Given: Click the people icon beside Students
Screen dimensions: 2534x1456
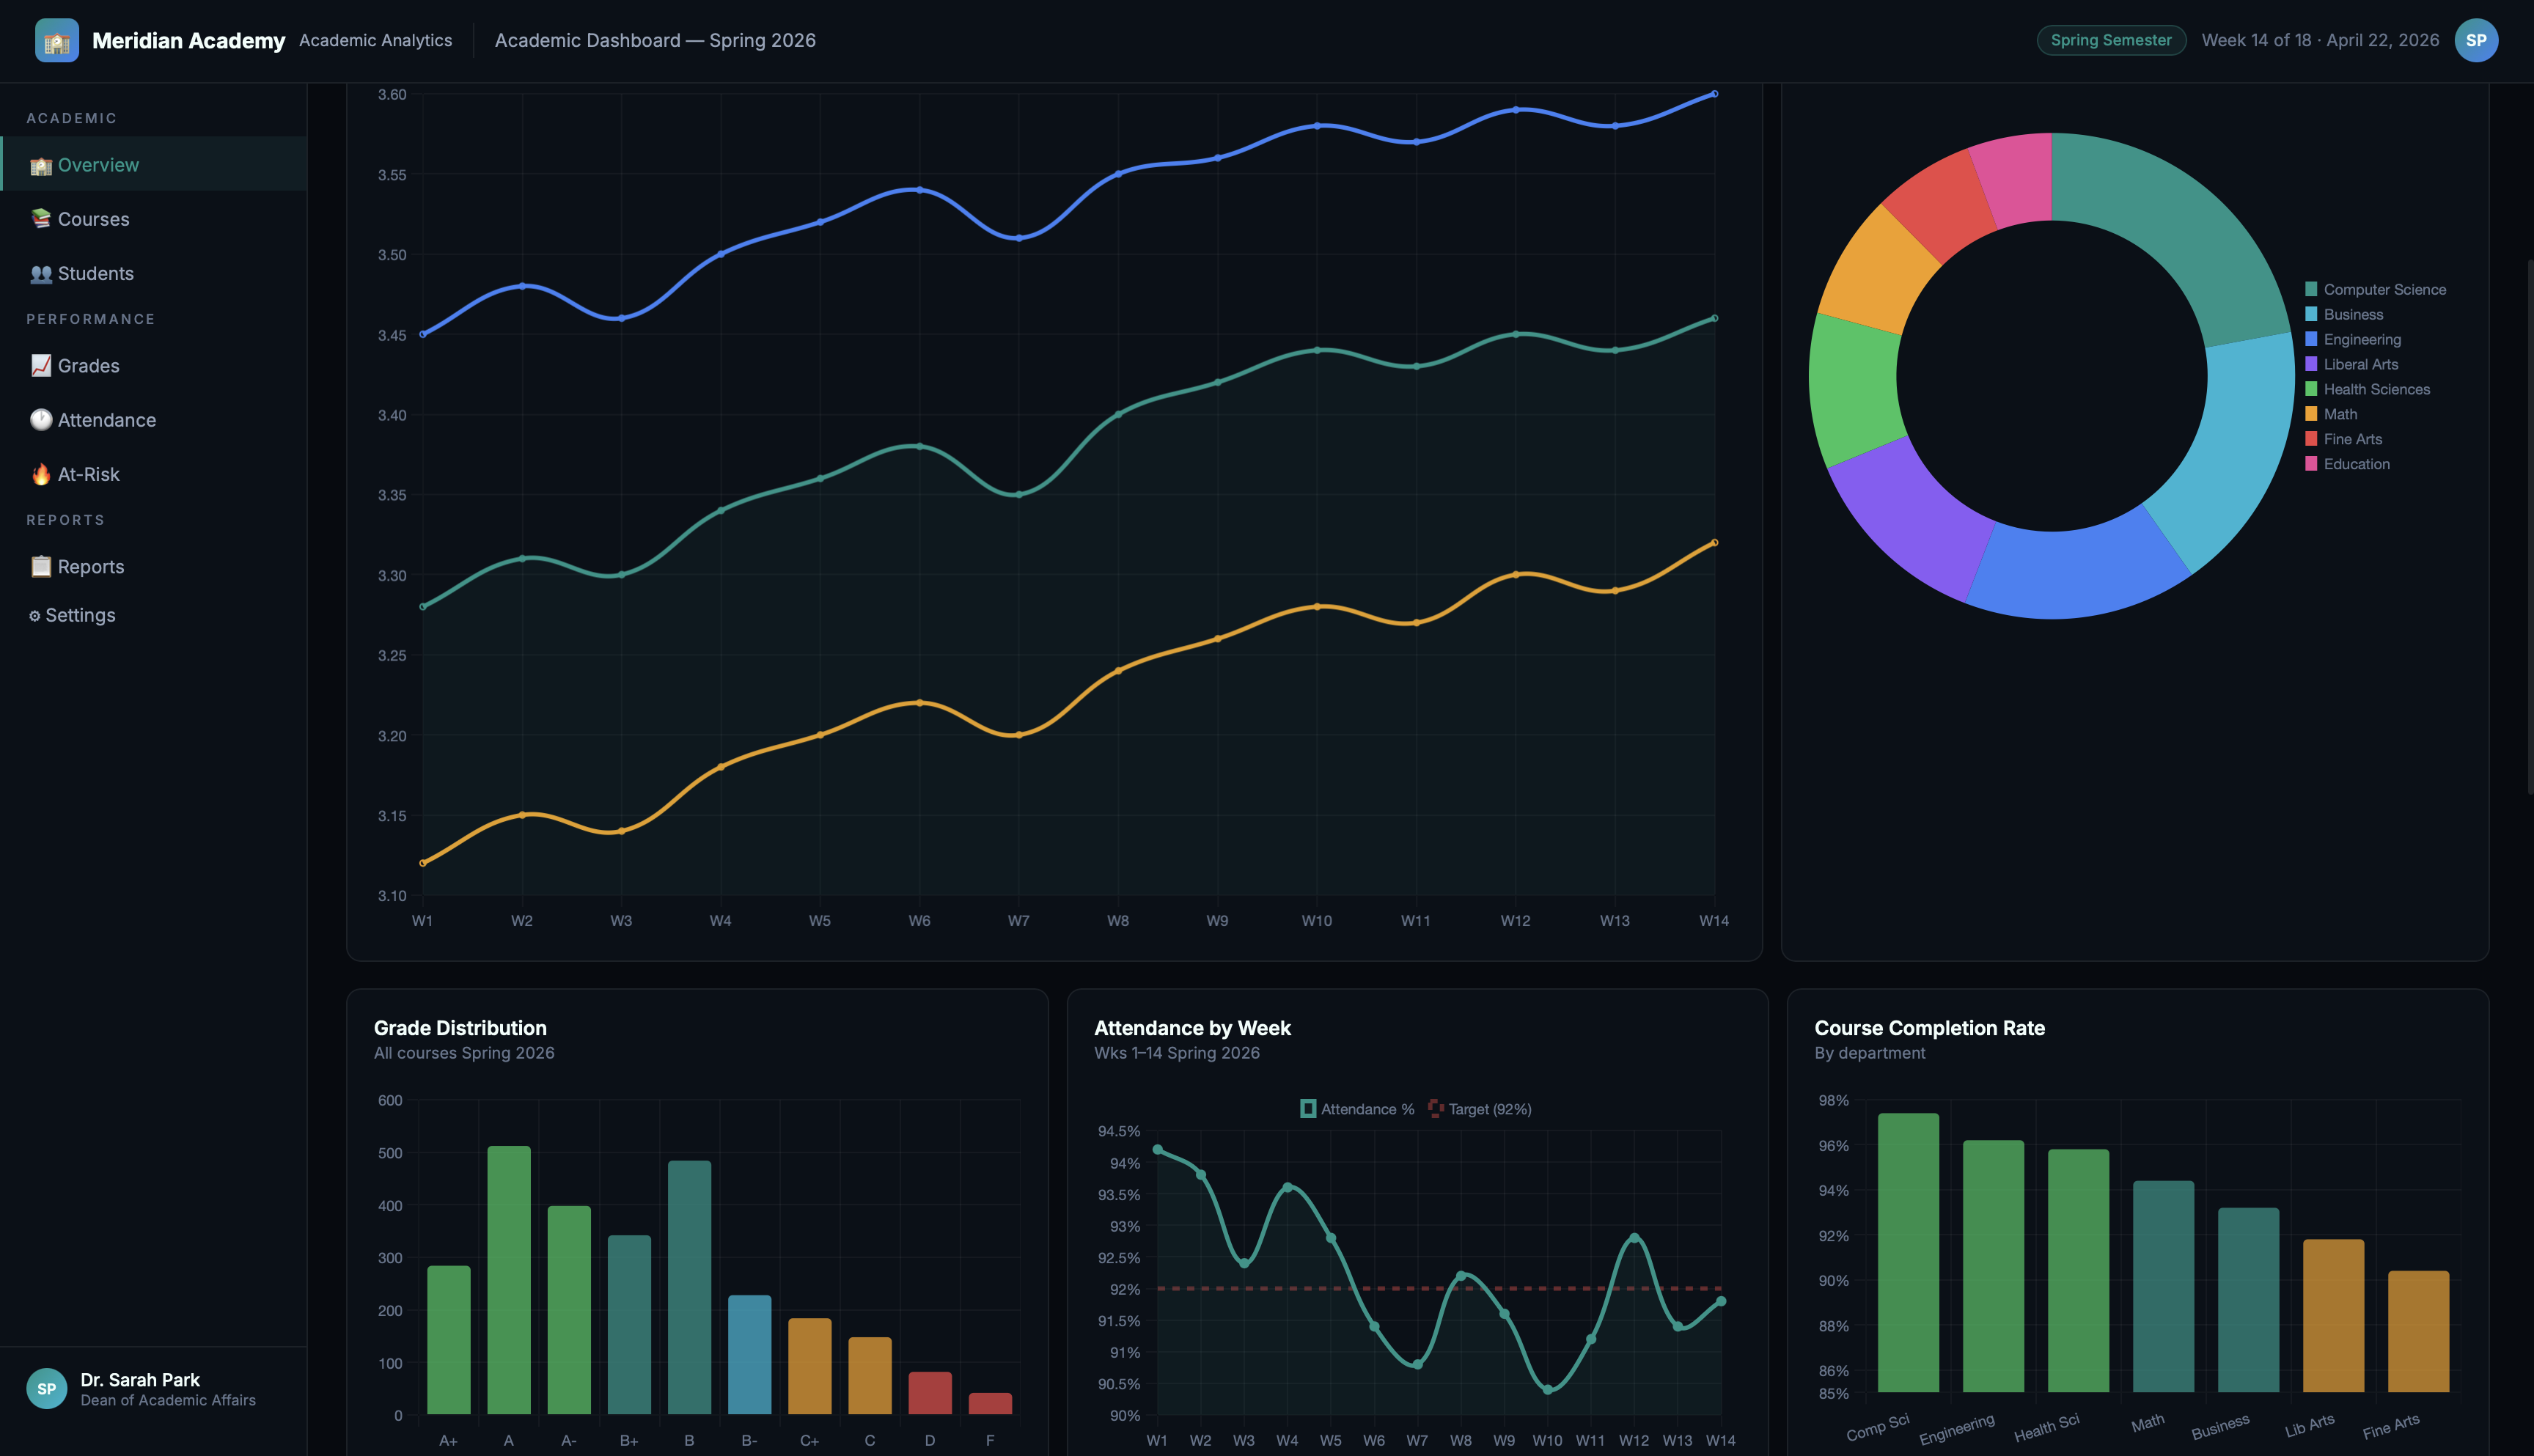Looking at the screenshot, I should point(41,273).
